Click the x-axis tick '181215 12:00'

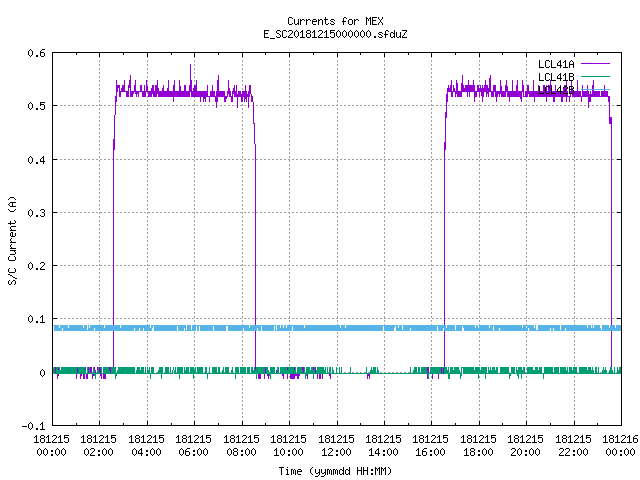tap(336, 446)
